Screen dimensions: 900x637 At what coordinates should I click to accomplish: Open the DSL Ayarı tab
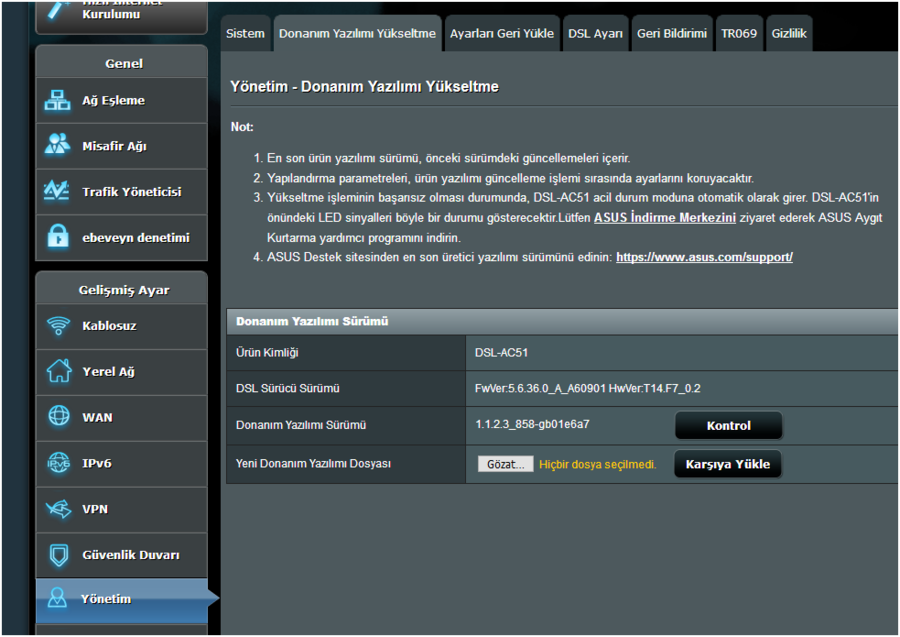[595, 33]
